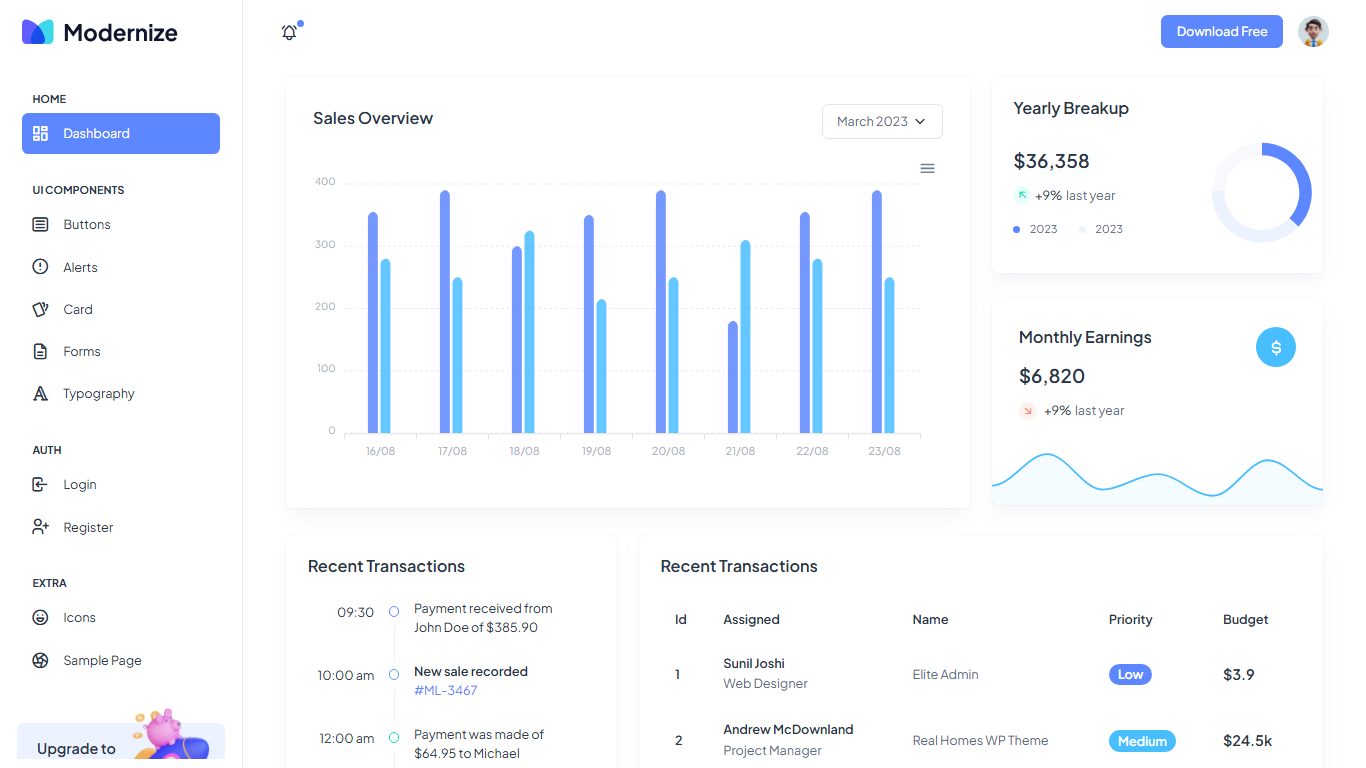Click the Icons smiley icon
Screen dimensions: 1366x768
tap(40, 617)
